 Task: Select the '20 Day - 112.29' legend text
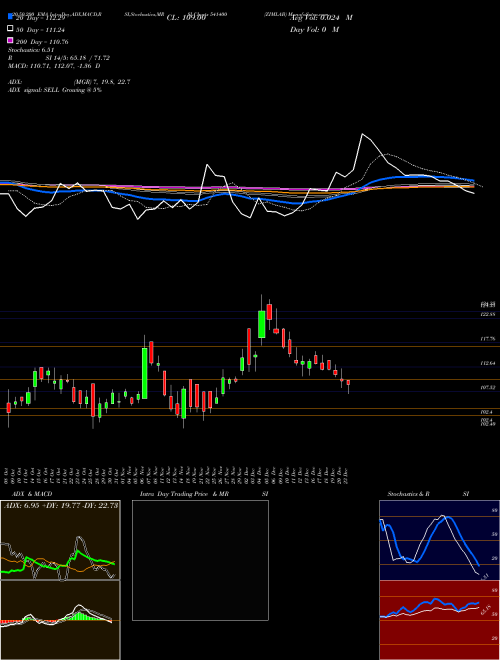[x=40, y=18]
